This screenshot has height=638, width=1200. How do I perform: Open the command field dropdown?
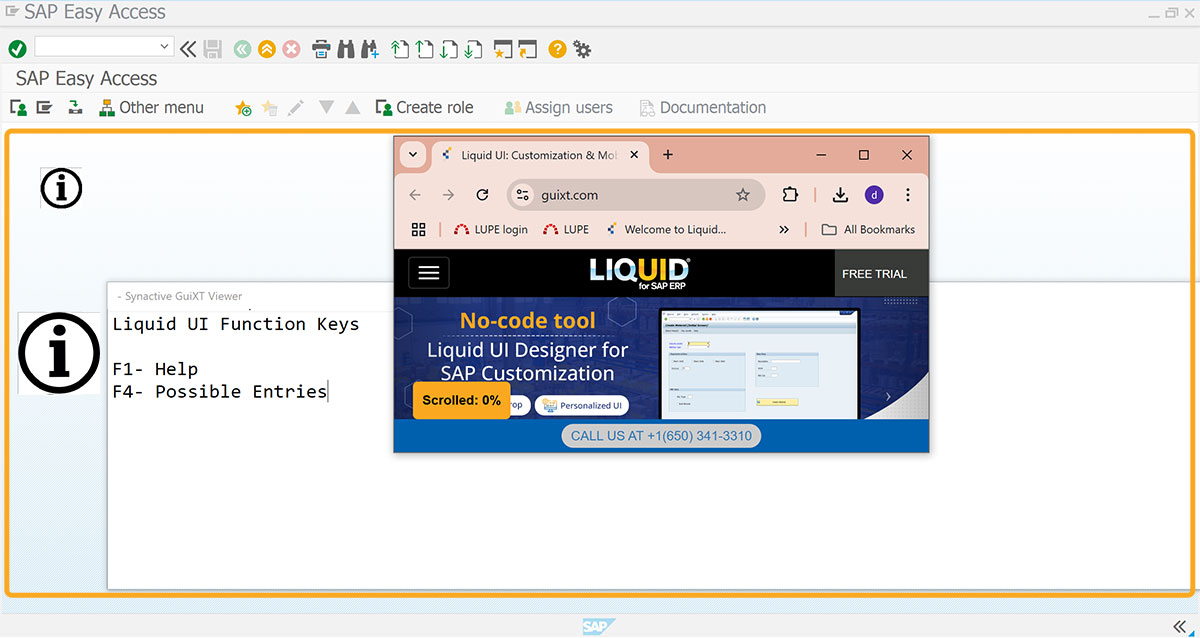coord(165,47)
